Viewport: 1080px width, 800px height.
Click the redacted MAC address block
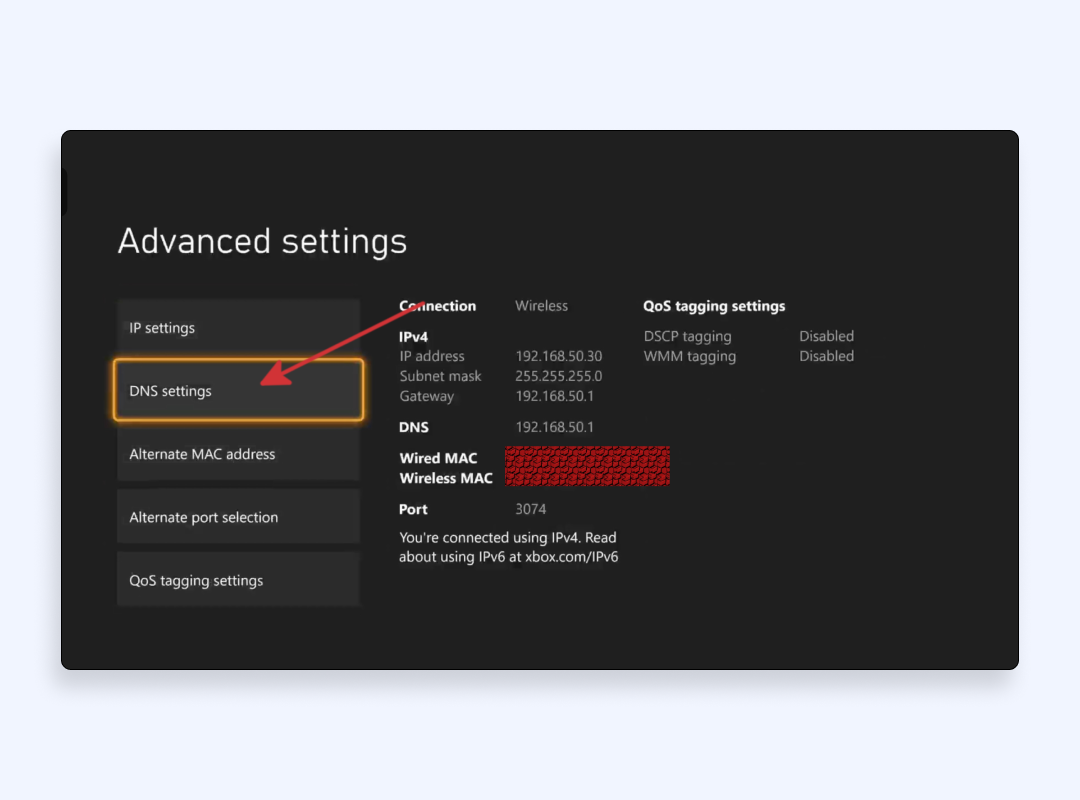pyautogui.click(x=587, y=466)
